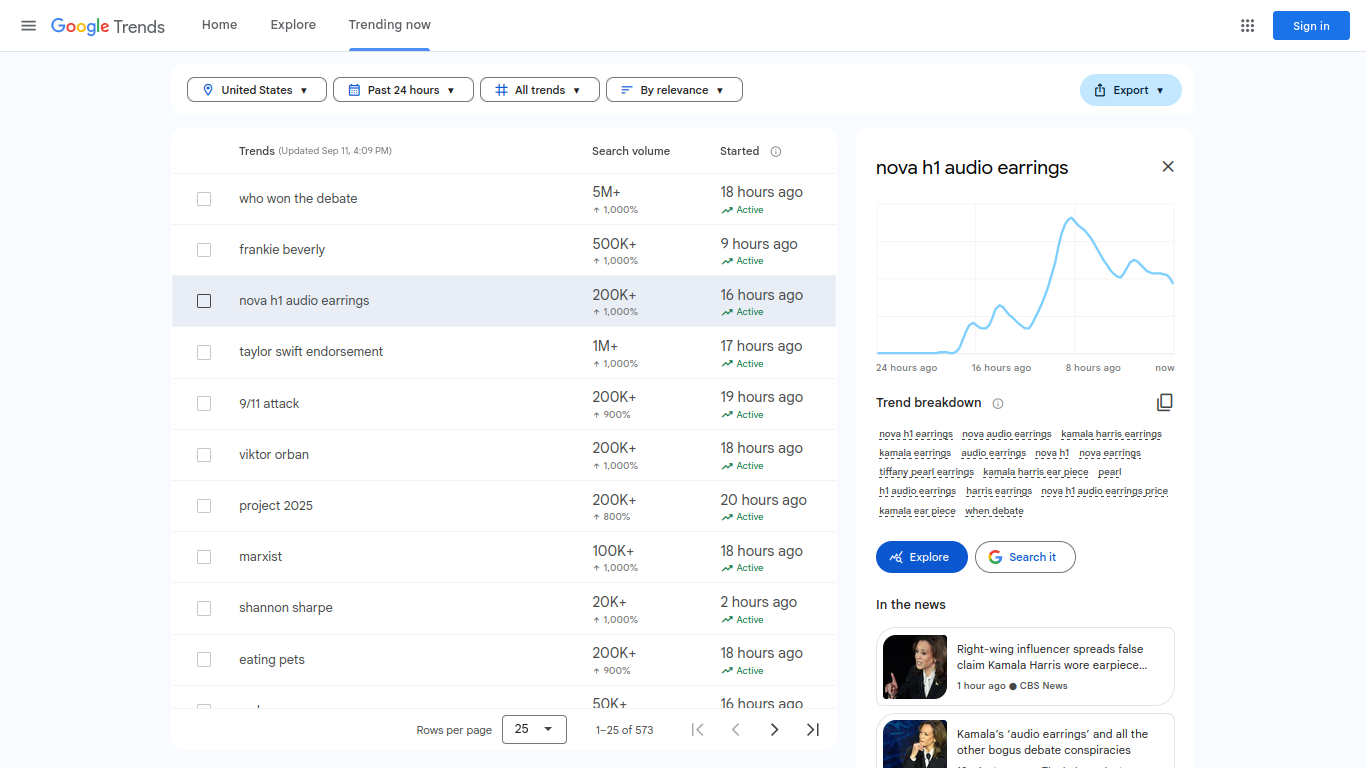The image size is (1366, 768).
Task: Show info about Trend breakdown
Action: coord(998,403)
